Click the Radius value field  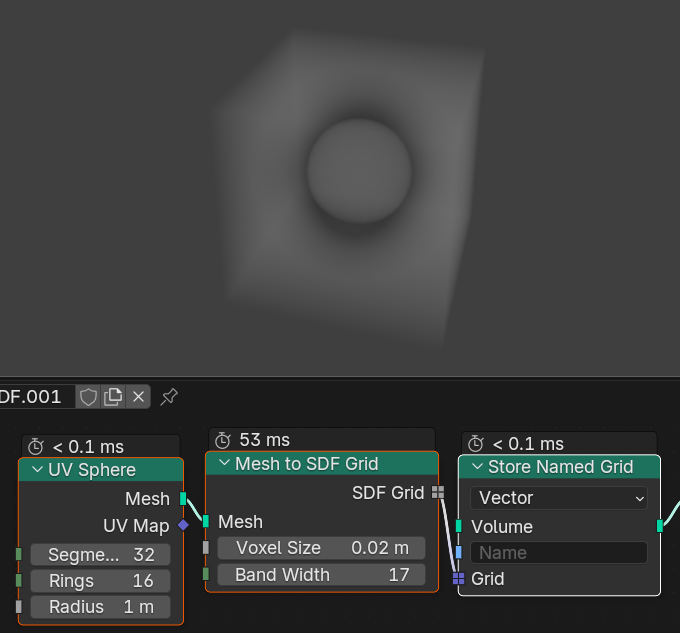tap(100, 607)
